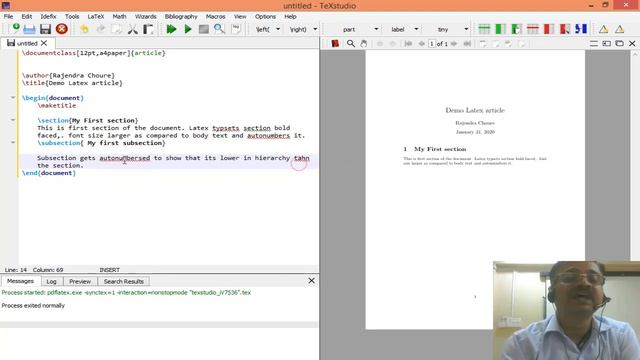Viewport: 640px width, 360px height.
Task: Go to previous PDF page
Action: (422, 44)
